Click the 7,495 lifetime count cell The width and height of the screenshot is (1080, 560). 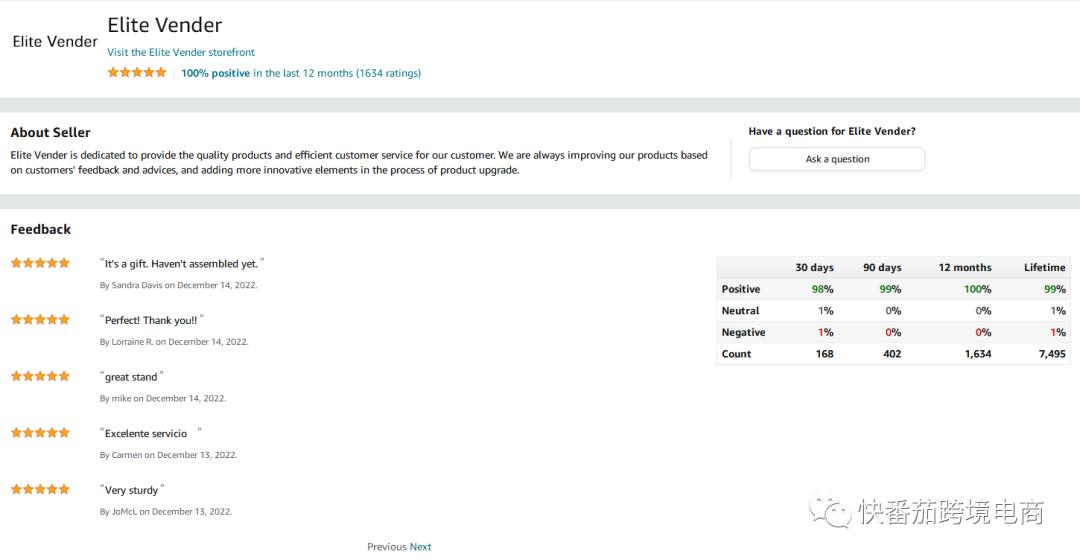coord(1052,354)
